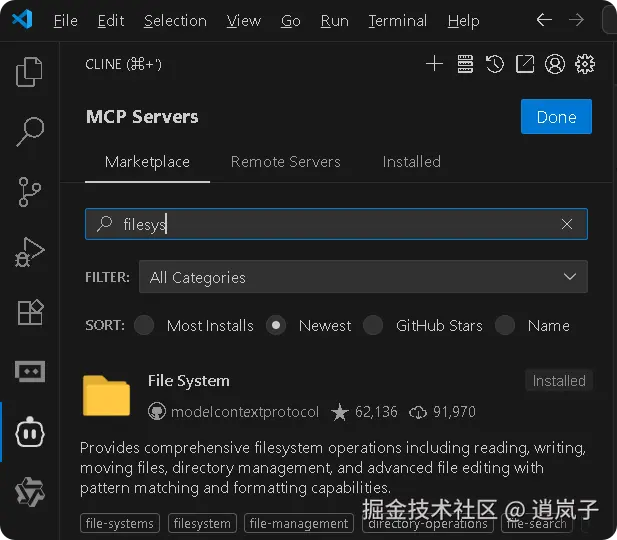Viewport: 617px width, 540px height.
Task: Open the Help menu
Action: click(x=464, y=20)
